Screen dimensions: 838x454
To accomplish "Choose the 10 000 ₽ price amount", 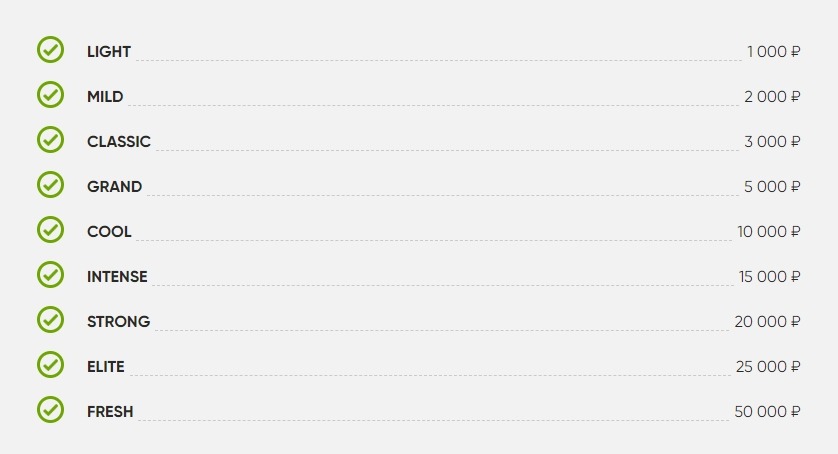I will point(769,232).
